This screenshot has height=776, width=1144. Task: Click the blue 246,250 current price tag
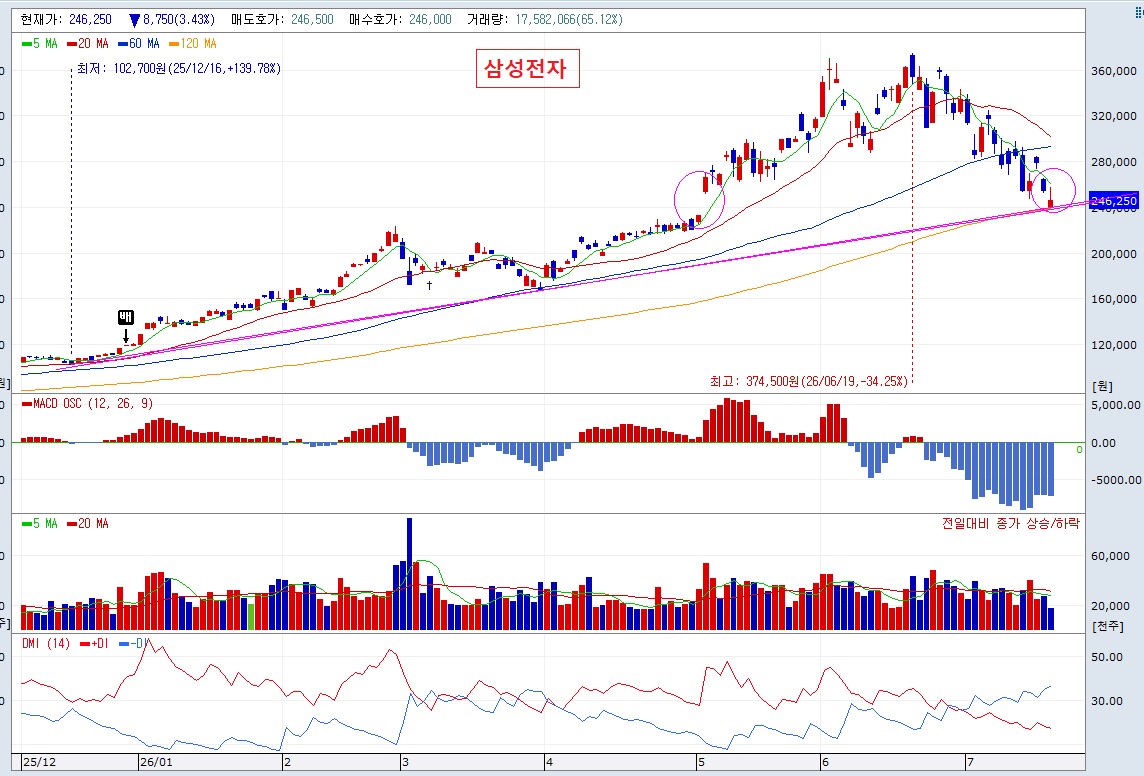tap(1113, 201)
